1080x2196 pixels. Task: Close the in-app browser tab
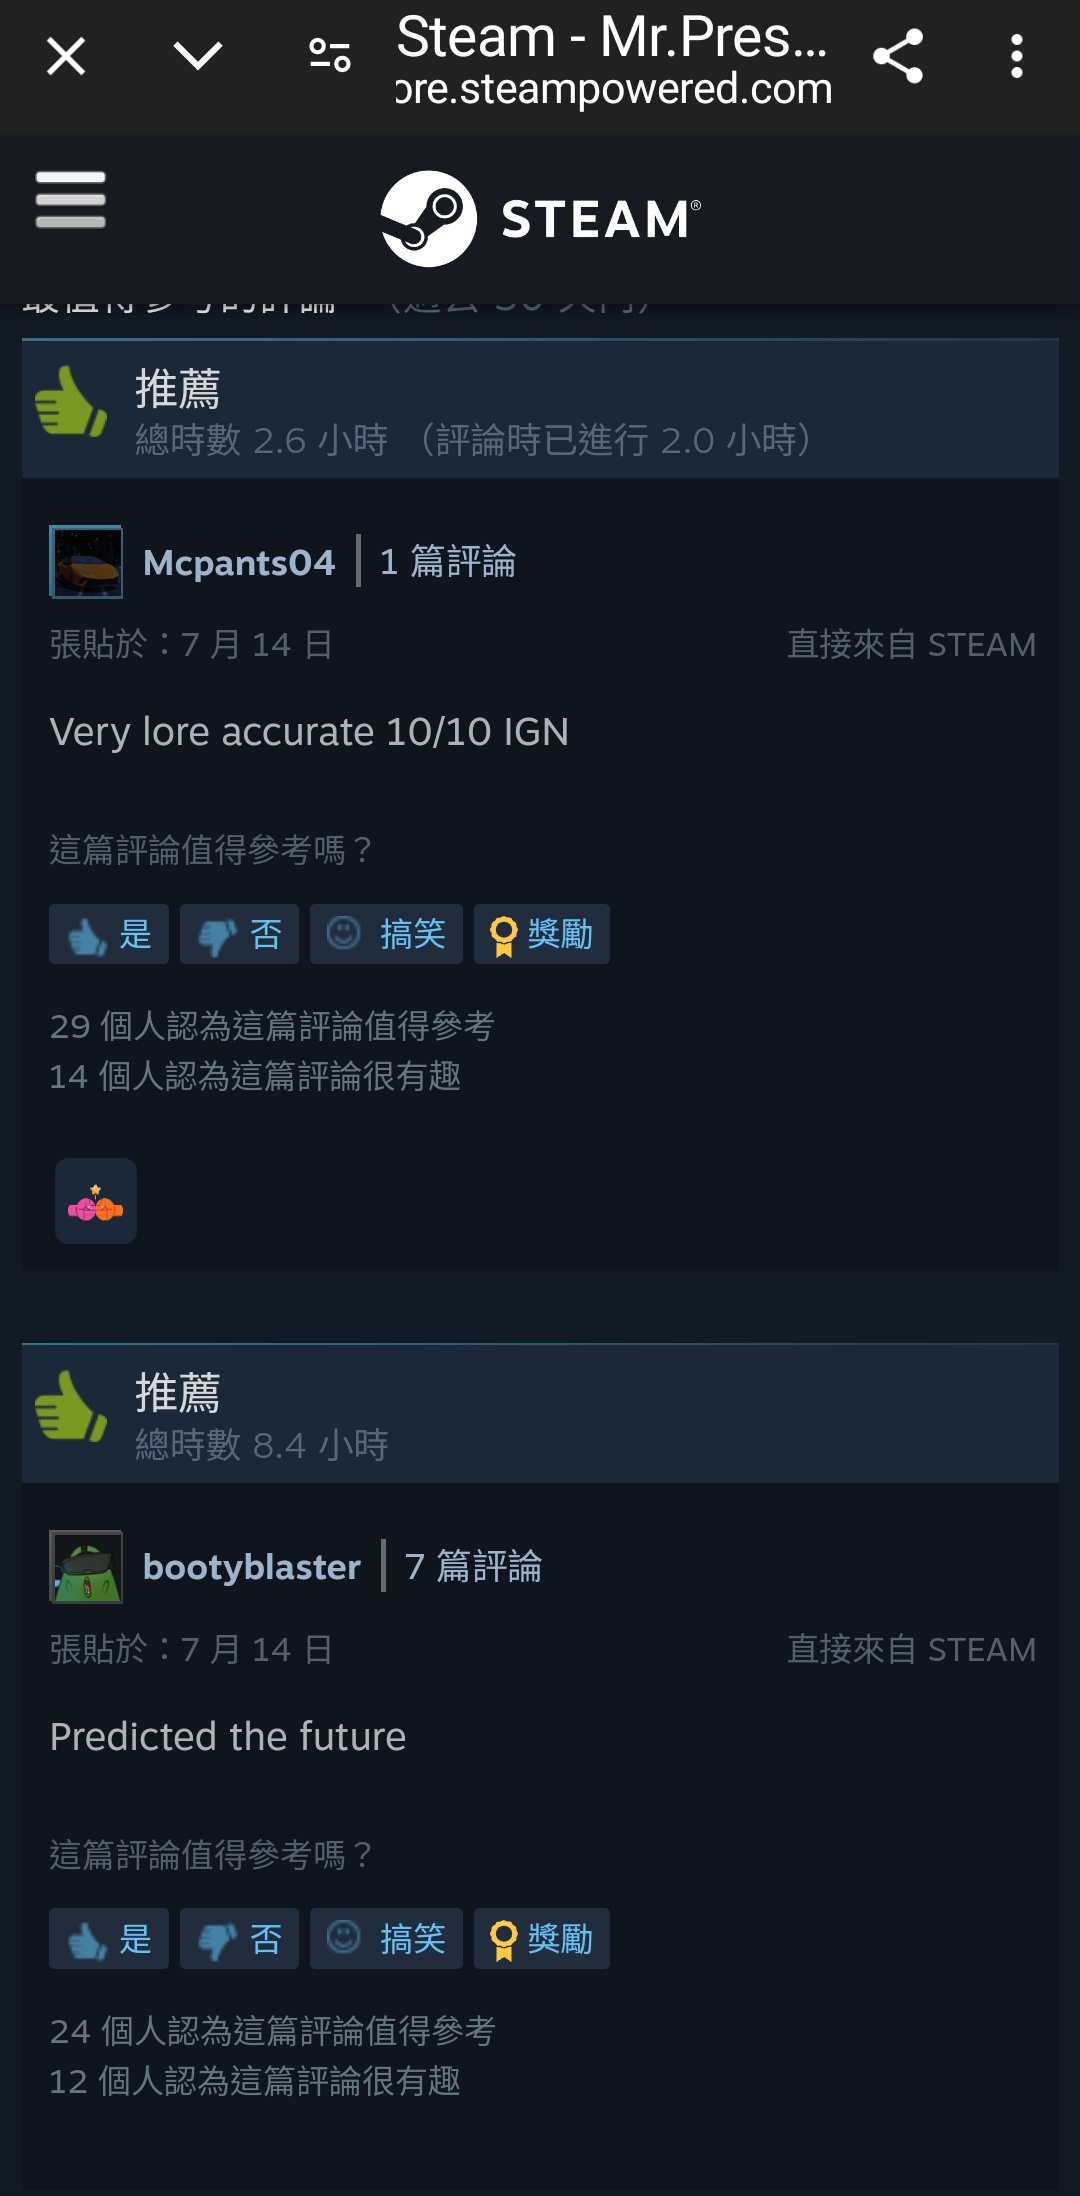click(66, 56)
